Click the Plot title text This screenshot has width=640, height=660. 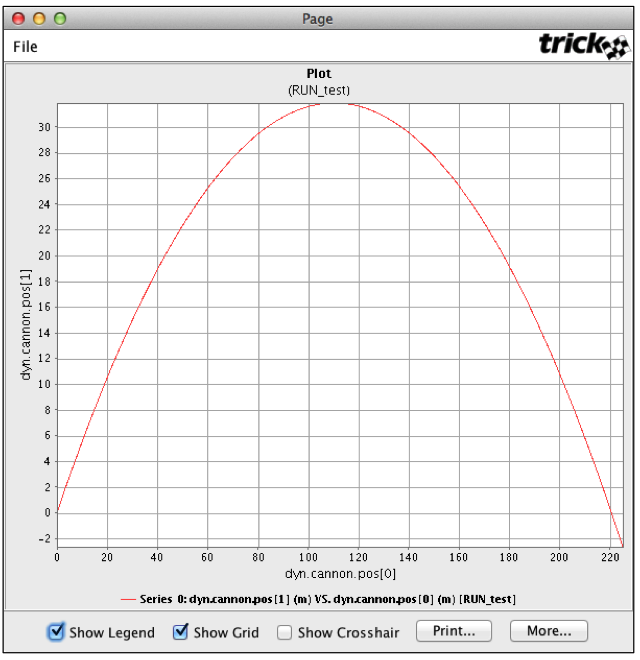319,74
